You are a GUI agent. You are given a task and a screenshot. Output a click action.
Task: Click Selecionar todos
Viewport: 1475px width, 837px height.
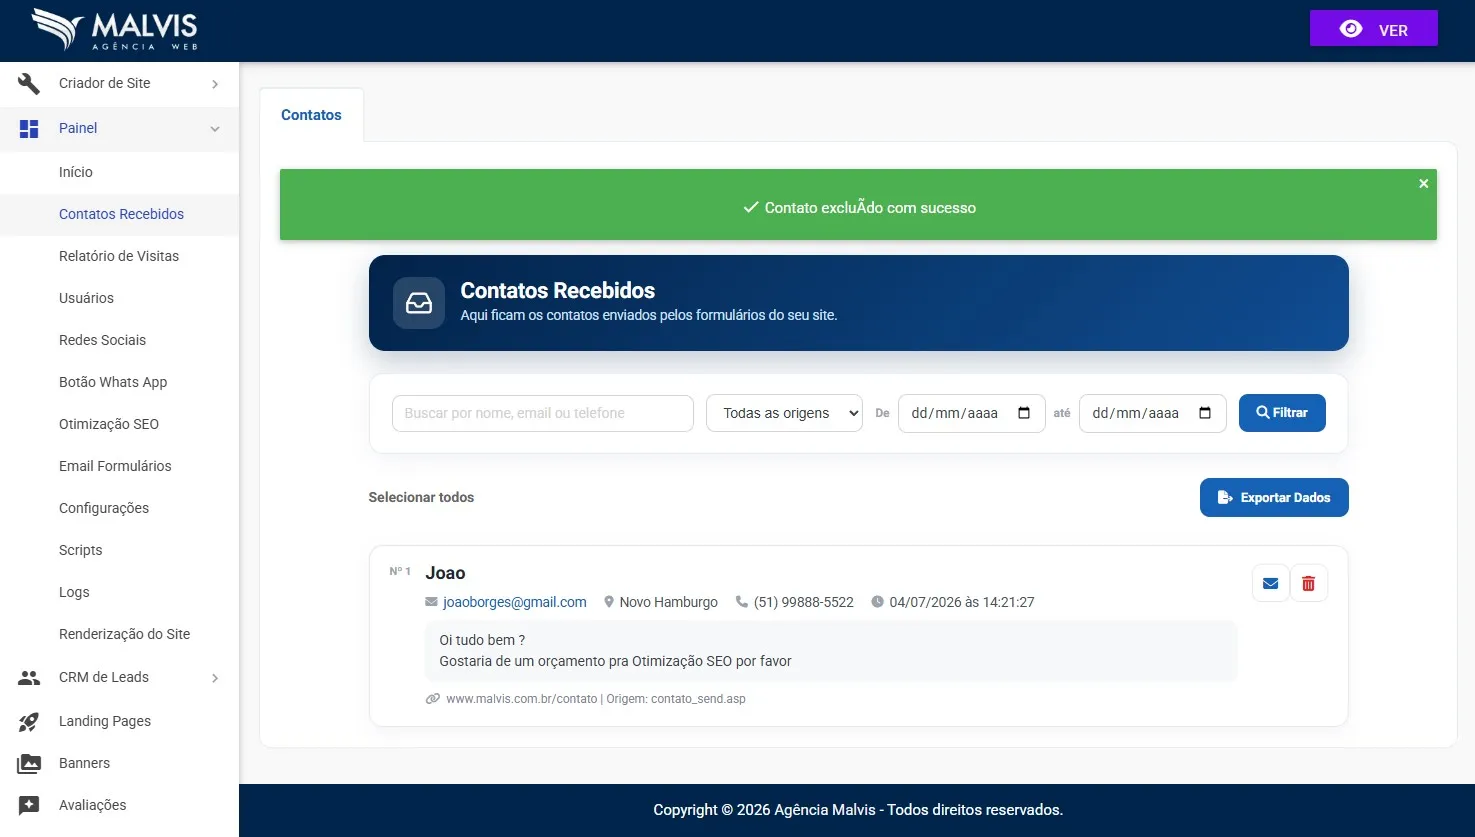coord(421,497)
